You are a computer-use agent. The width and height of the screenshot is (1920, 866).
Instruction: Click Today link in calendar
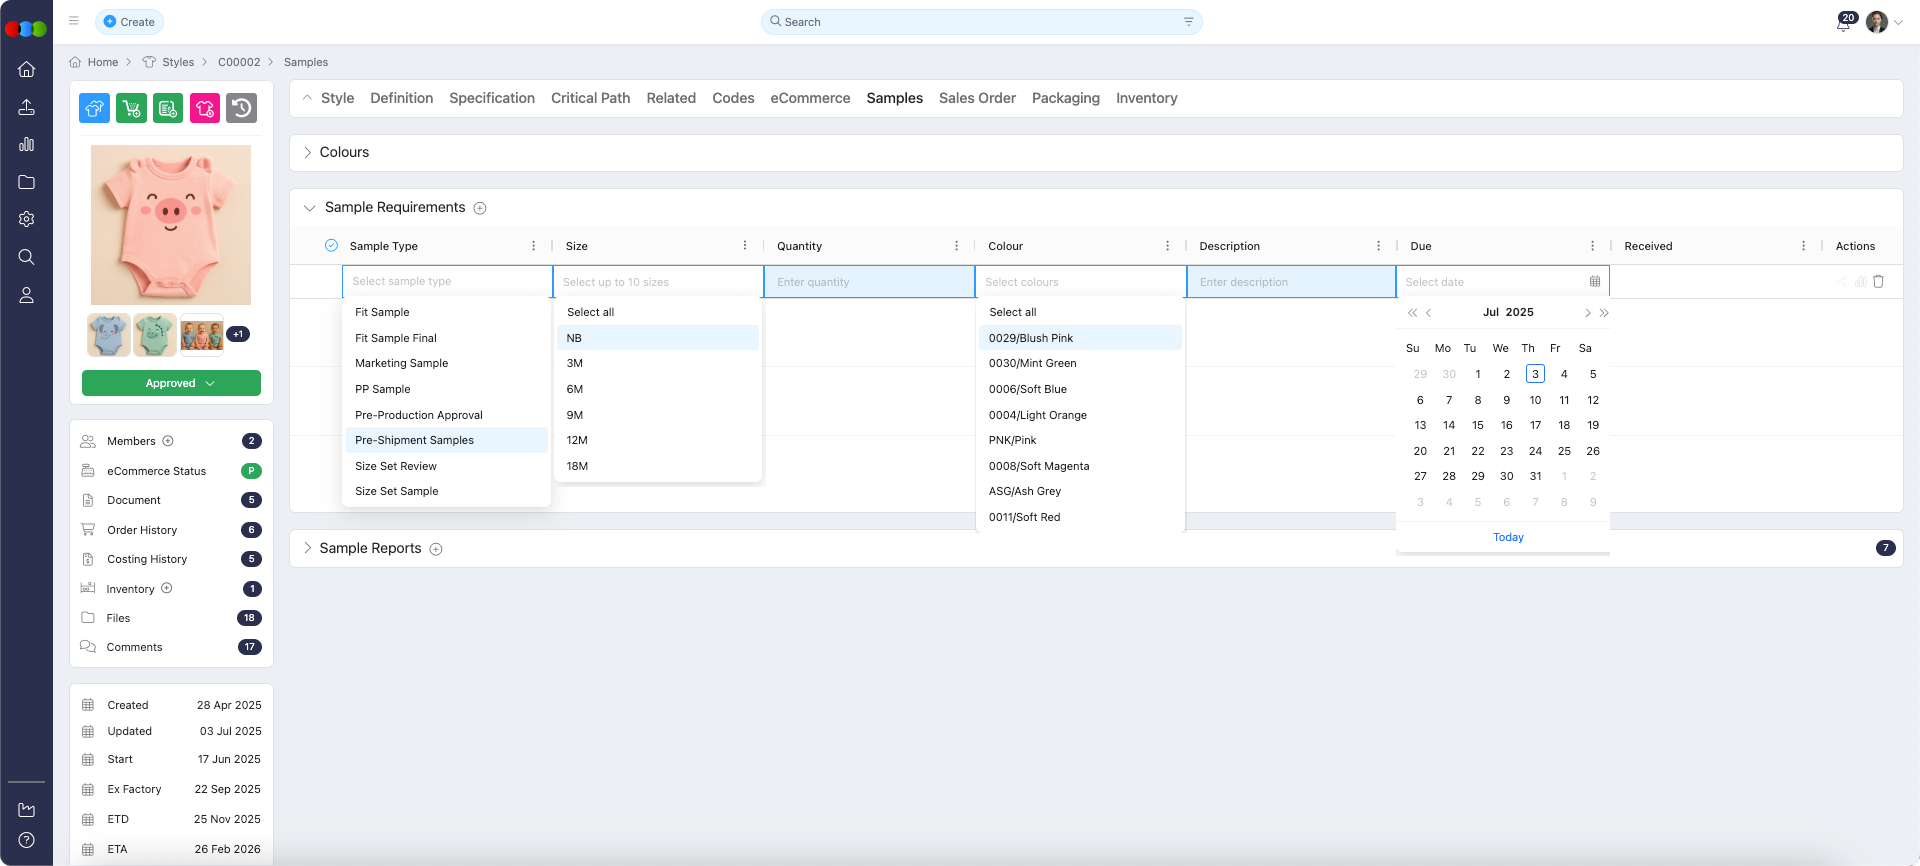[x=1508, y=537]
